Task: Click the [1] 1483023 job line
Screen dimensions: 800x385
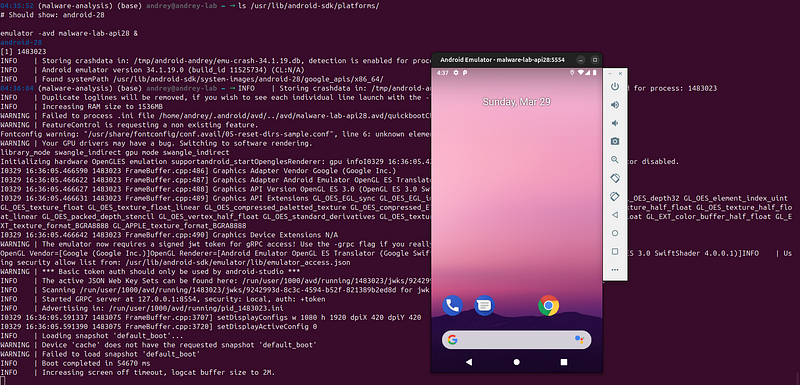Action: pos(23,52)
